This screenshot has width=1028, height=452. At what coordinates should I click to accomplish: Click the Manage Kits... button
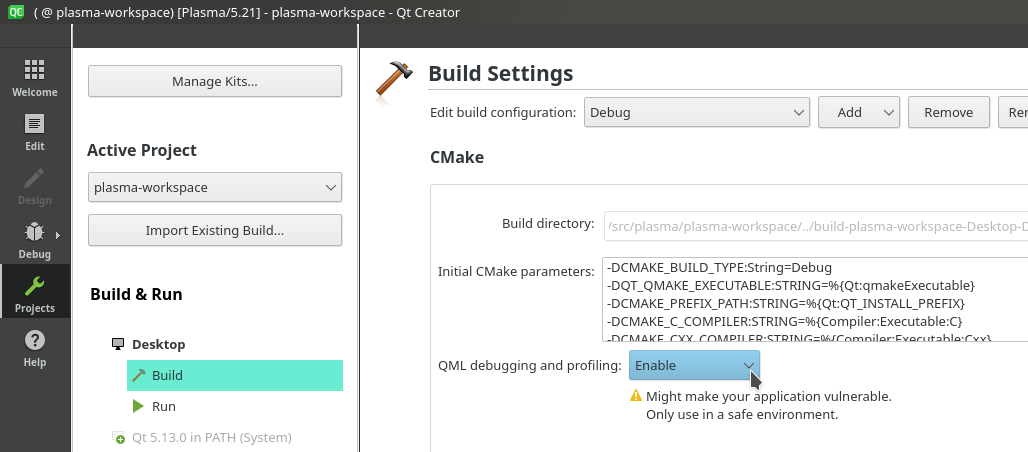215,81
